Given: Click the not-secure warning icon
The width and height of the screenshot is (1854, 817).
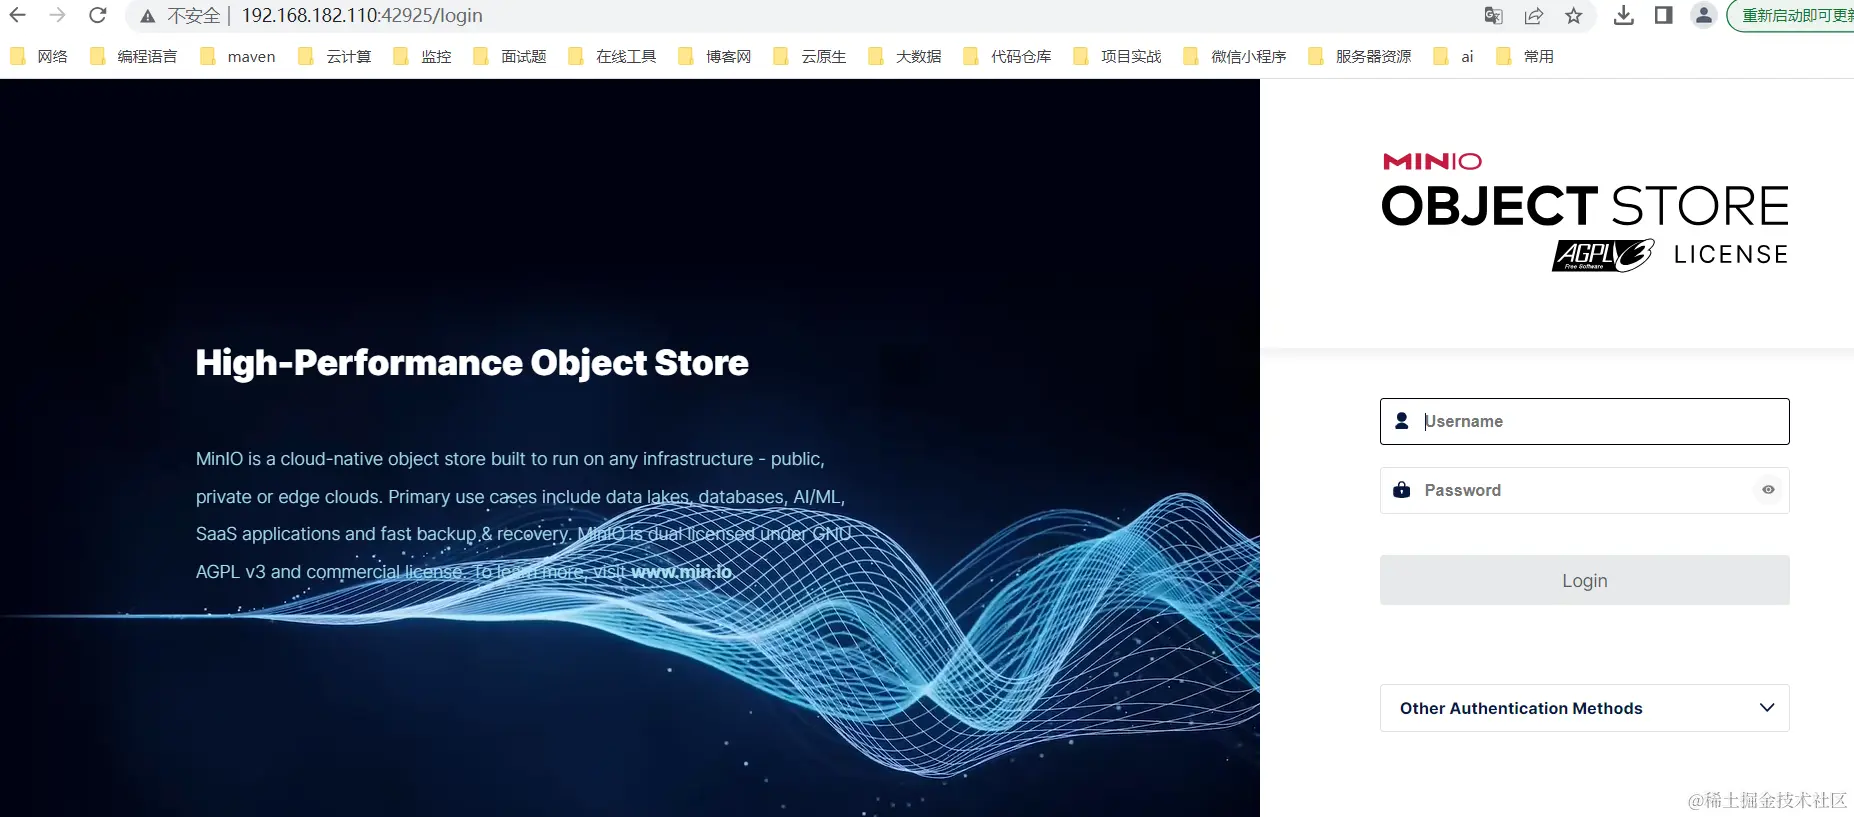Looking at the screenshot, I should 148,16.
